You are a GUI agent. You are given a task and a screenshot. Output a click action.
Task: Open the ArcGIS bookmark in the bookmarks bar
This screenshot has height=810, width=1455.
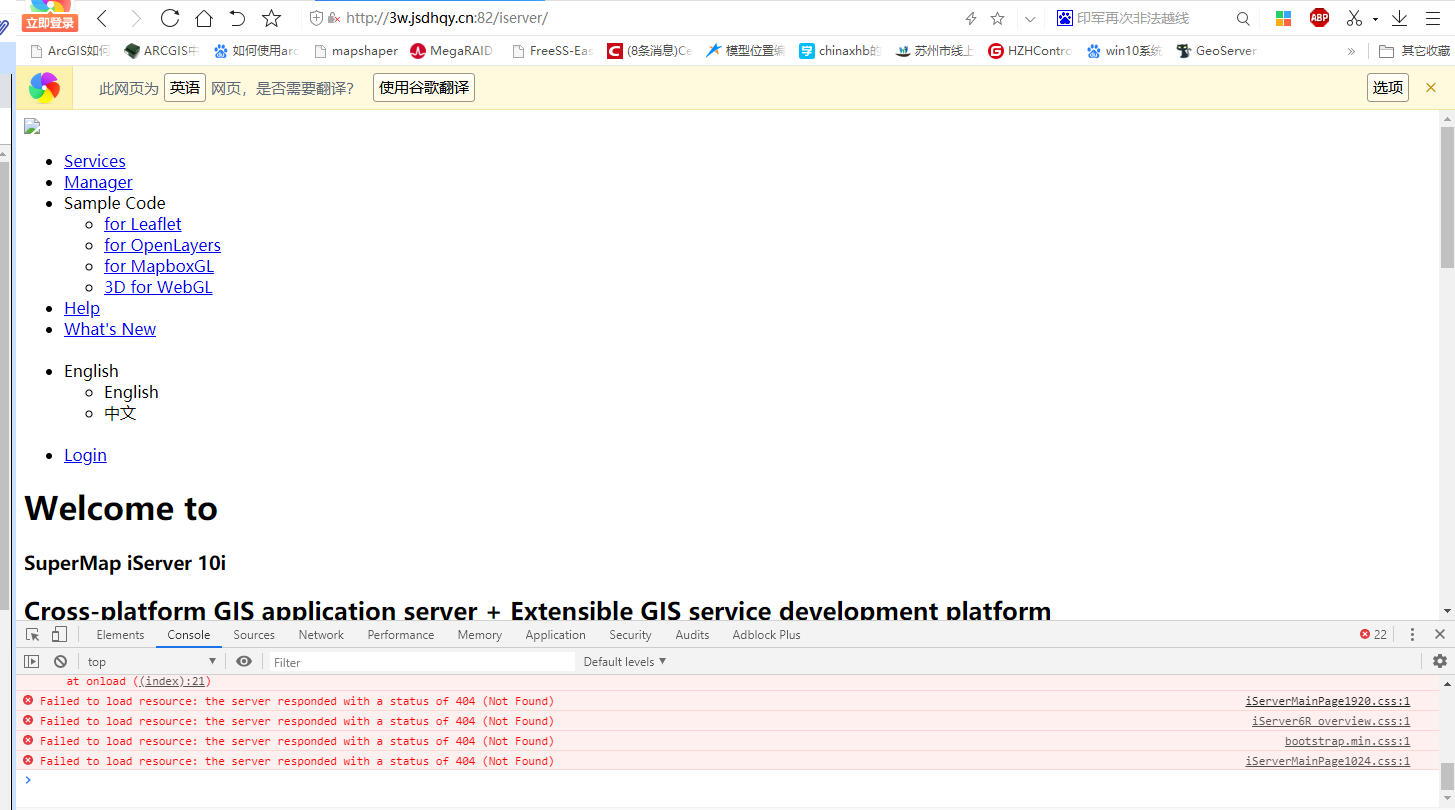click(70, 50)
